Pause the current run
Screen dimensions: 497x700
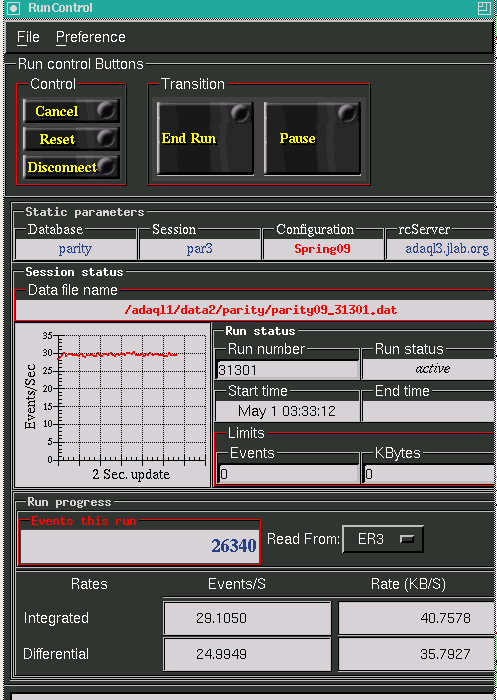tap(313, 138)
